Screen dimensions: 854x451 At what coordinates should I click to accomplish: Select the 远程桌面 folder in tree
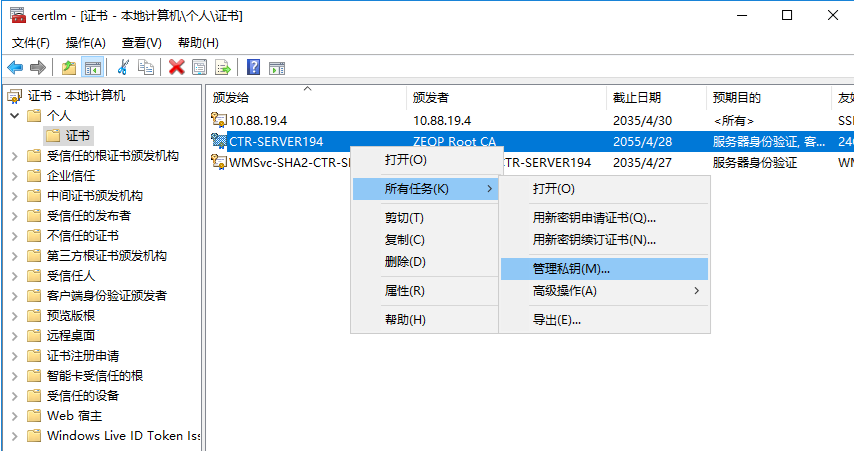71,335
